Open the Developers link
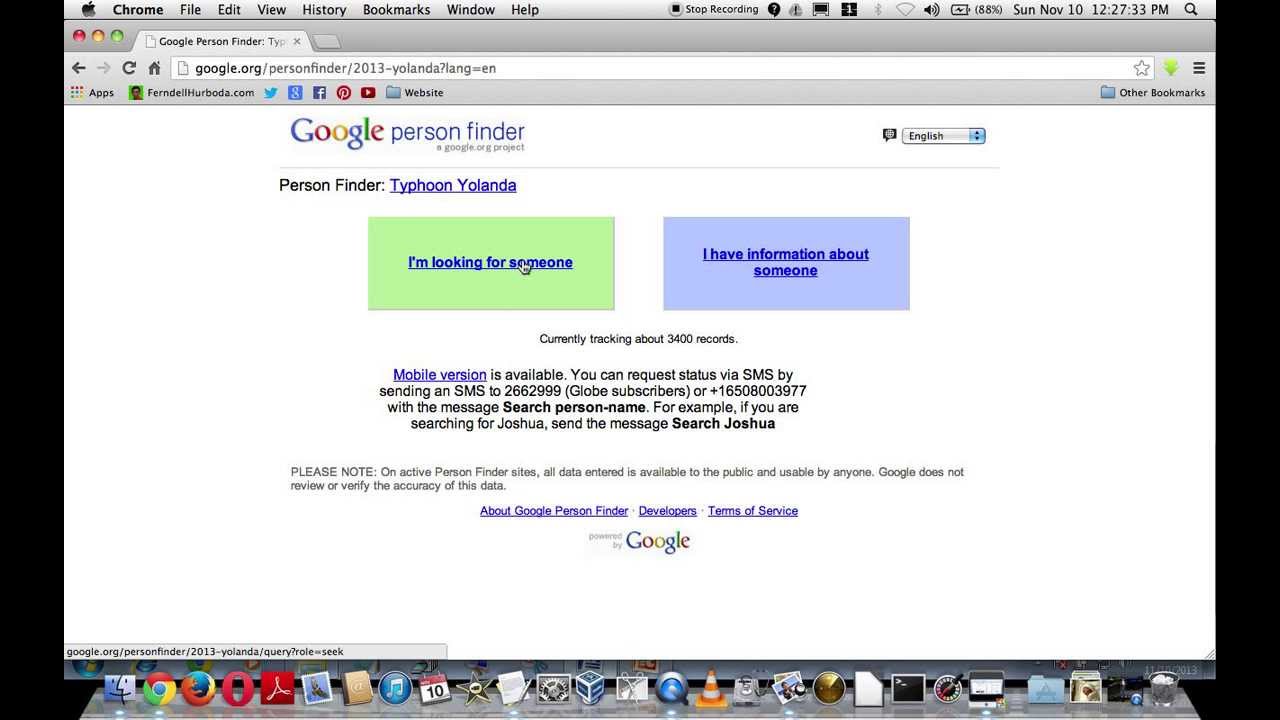The width and height of the screenshot is (1280, 720). click(667, 511)
